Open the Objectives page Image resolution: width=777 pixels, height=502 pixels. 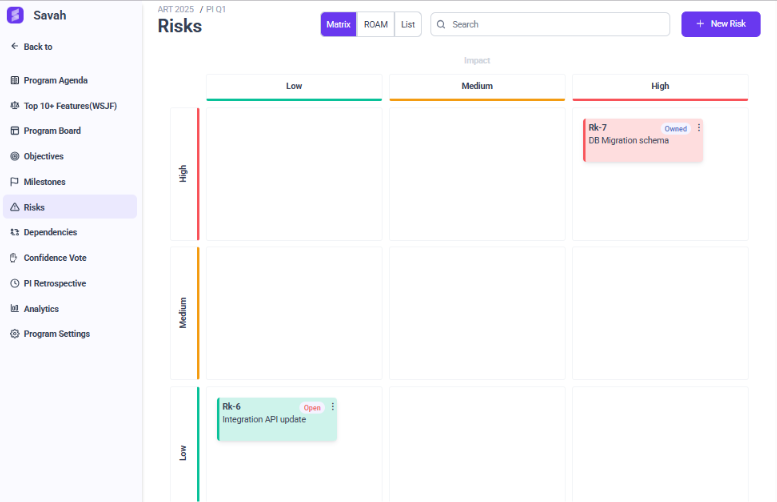point(43,156)
